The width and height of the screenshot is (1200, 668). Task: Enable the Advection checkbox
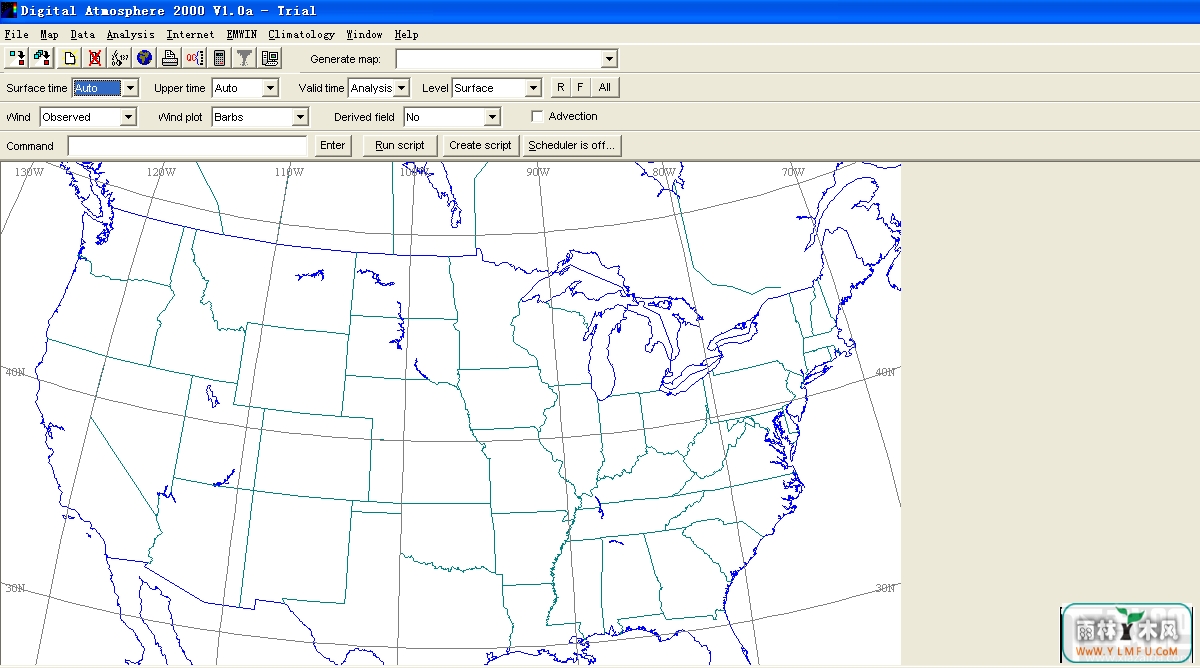tap(538, 117)
